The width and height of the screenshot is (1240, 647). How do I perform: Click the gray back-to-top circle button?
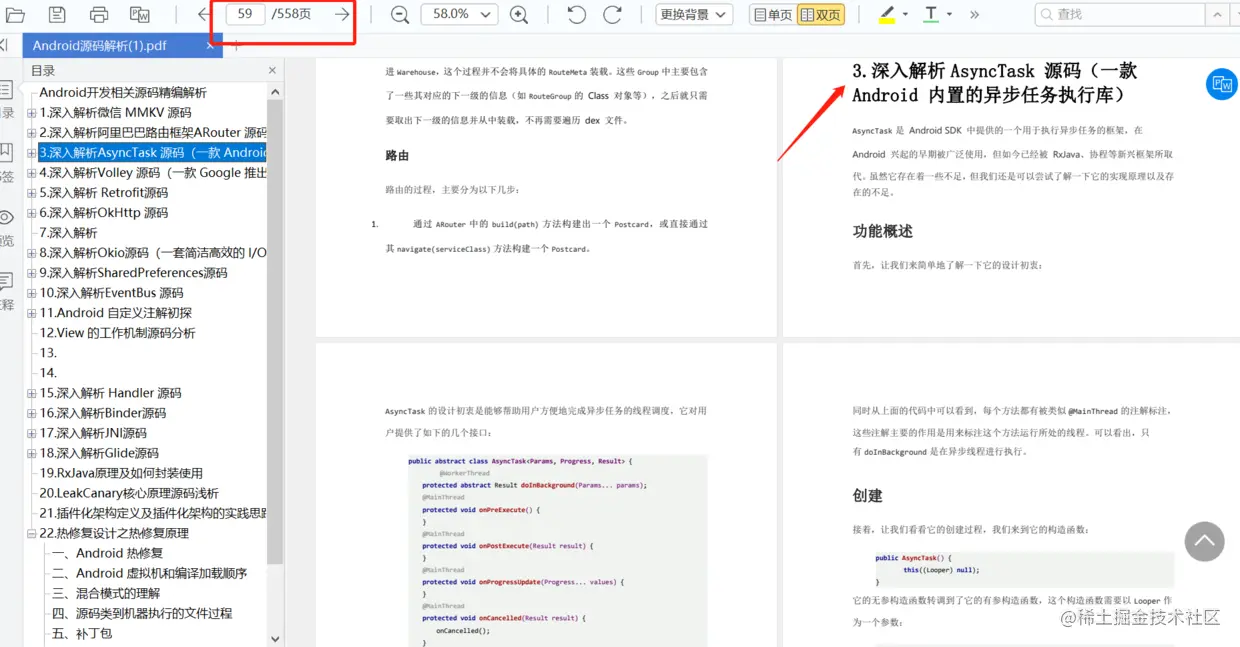click(x=1205, y=541)
